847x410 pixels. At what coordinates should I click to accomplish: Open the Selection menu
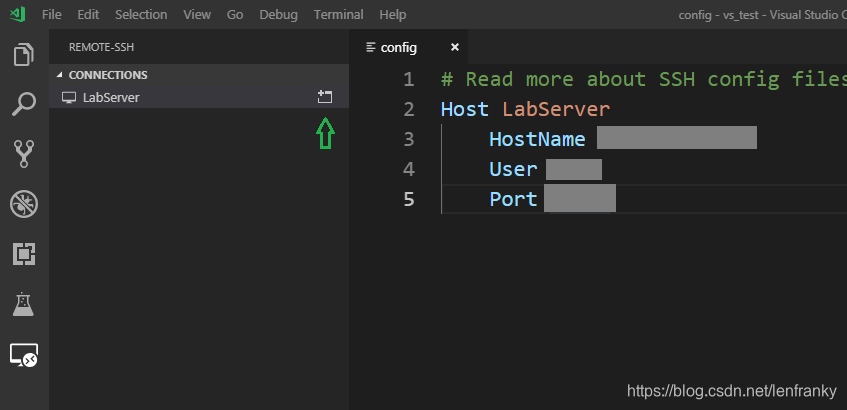[141, 15]
